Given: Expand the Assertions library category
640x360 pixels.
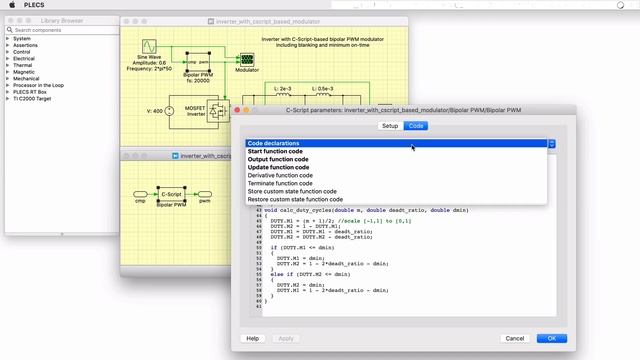Looking at the screenshot, I should tap(8, 45).
